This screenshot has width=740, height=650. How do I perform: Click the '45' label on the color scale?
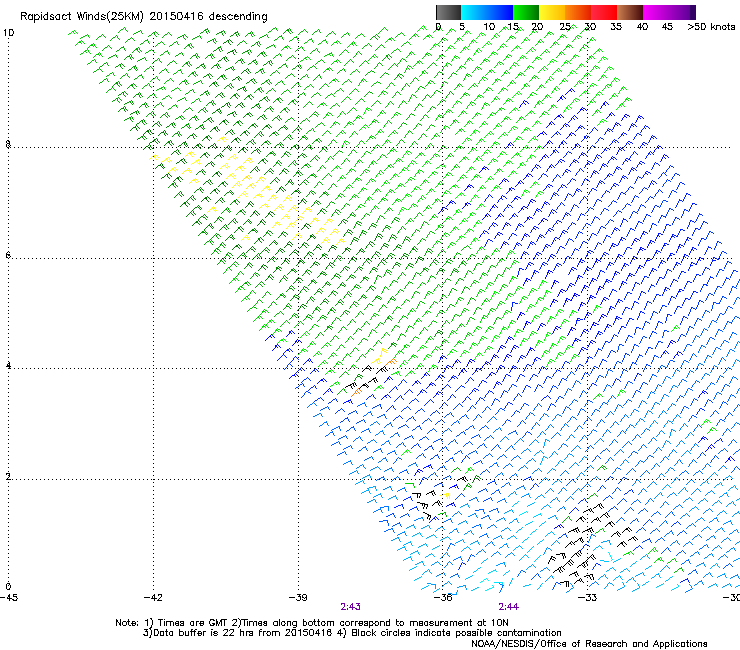tap(667, 27)
